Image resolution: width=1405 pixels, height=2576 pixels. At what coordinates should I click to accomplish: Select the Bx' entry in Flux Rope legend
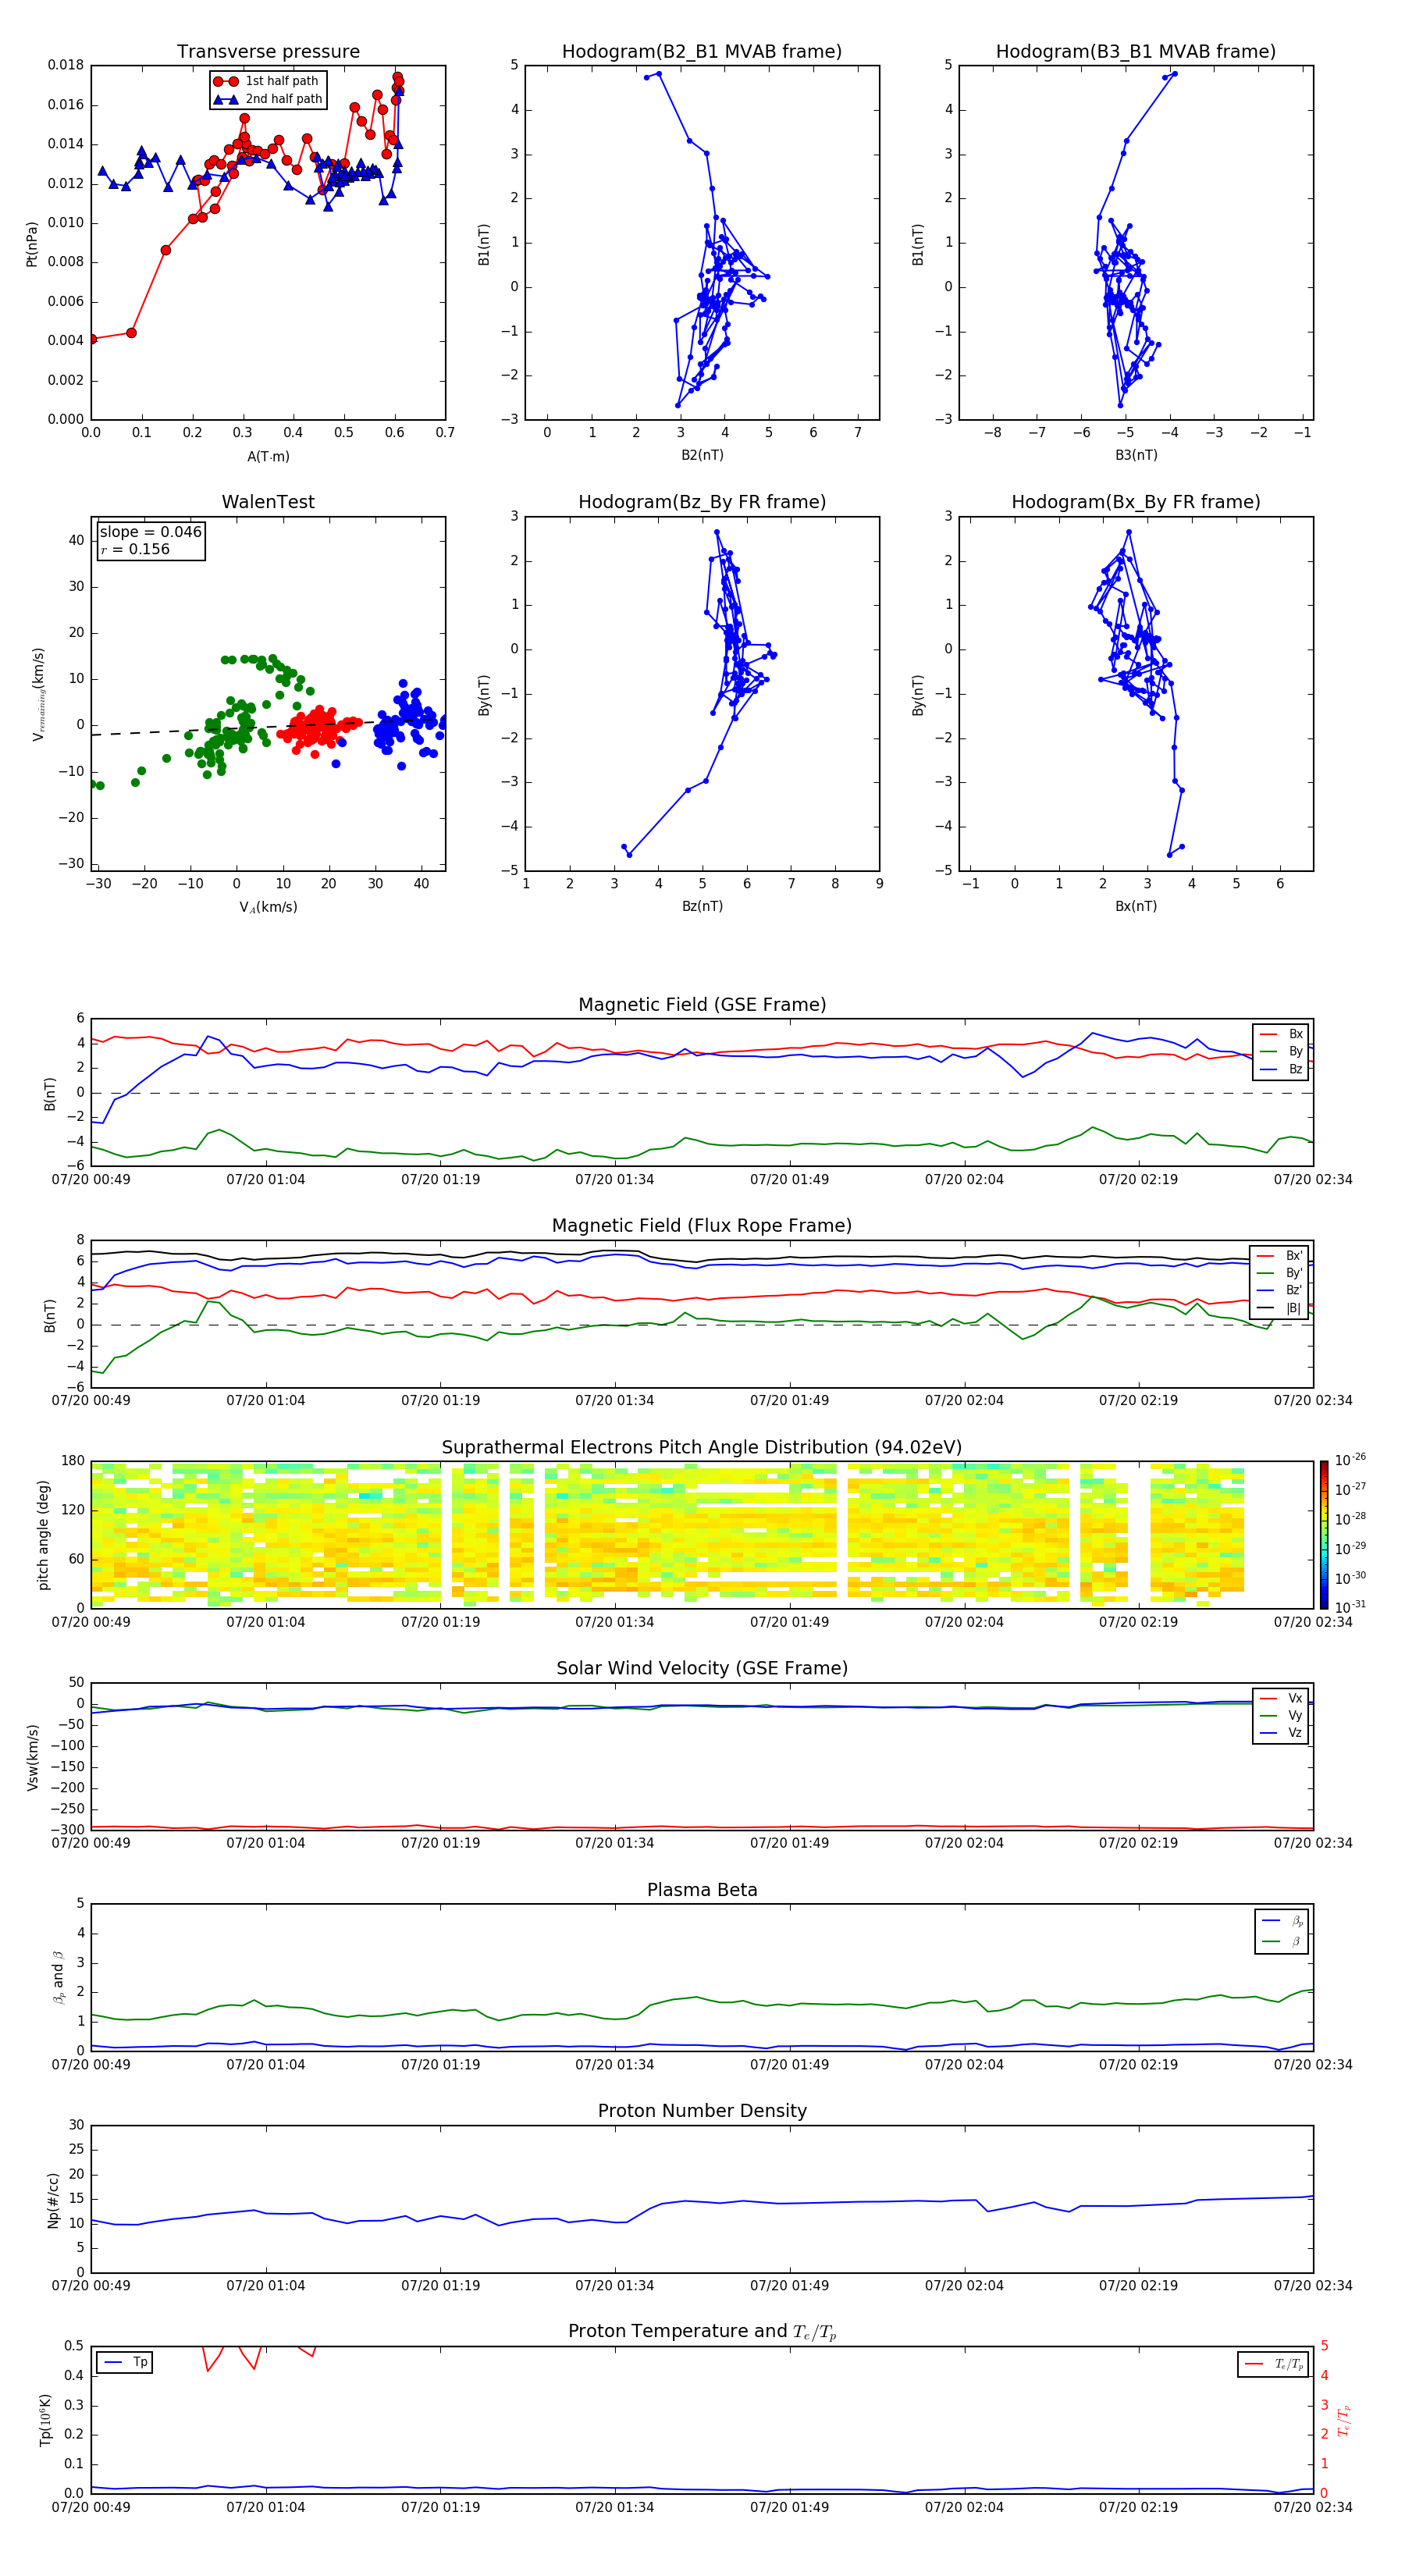coord(1280,1256)
